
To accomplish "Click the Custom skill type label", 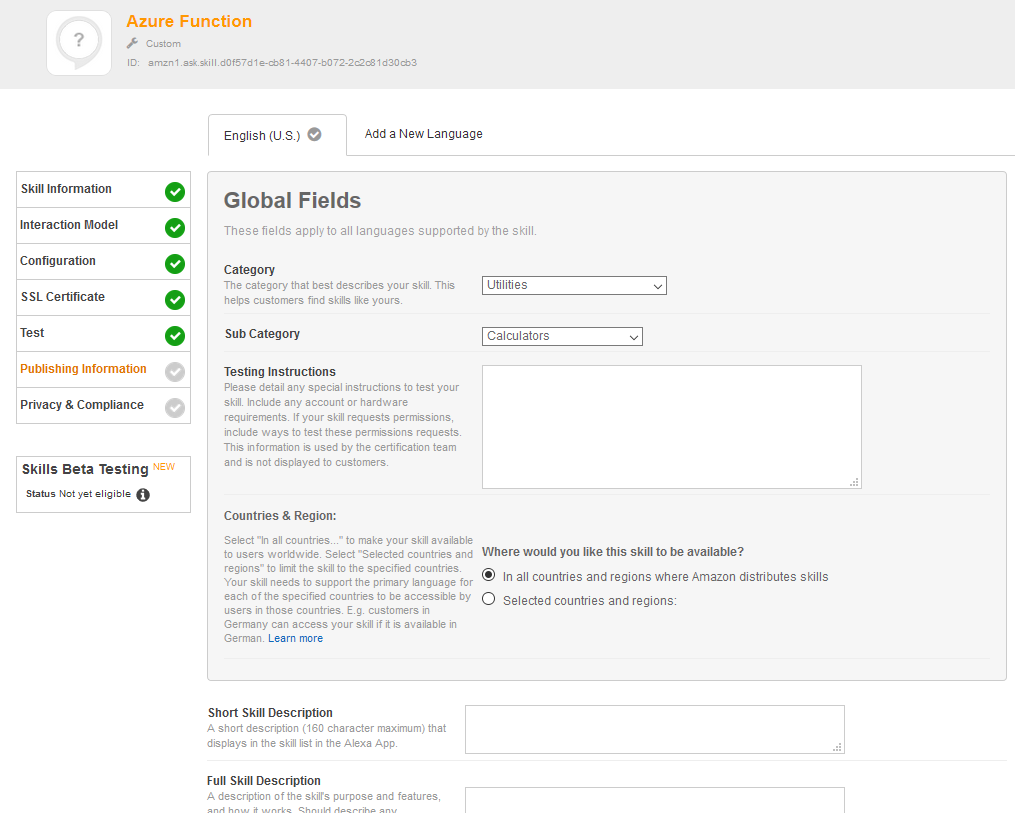I will pyautogui.click(x=163, y=44).
